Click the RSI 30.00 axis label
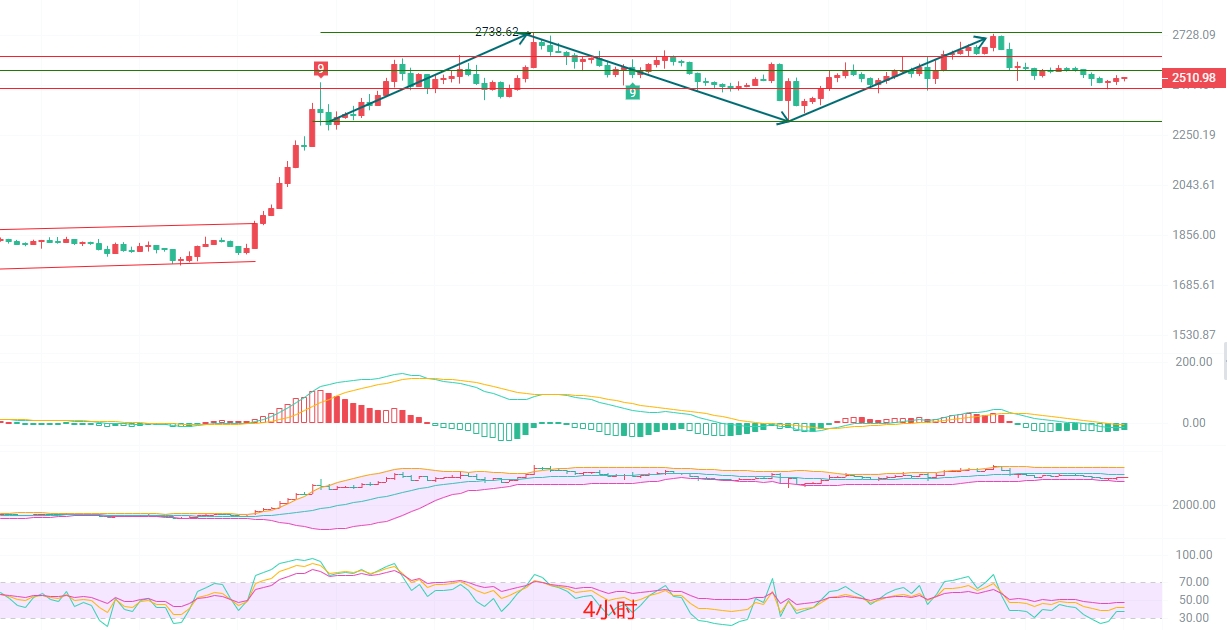Screen dimensions: 1227x630 (1194, 618)
